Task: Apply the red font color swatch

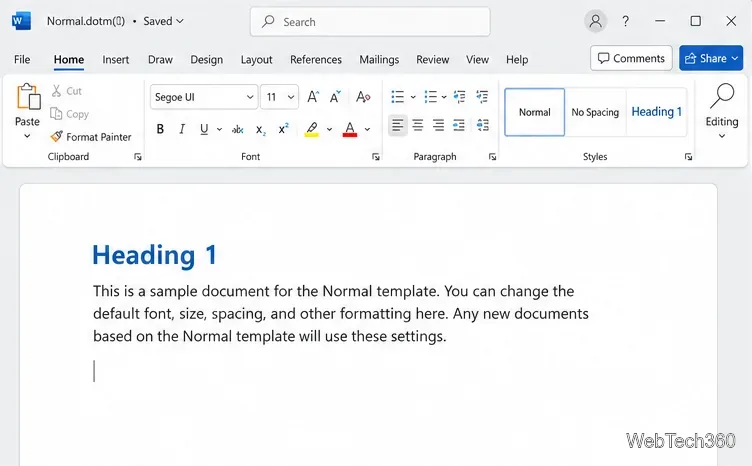Action: [x=350, y=129]
